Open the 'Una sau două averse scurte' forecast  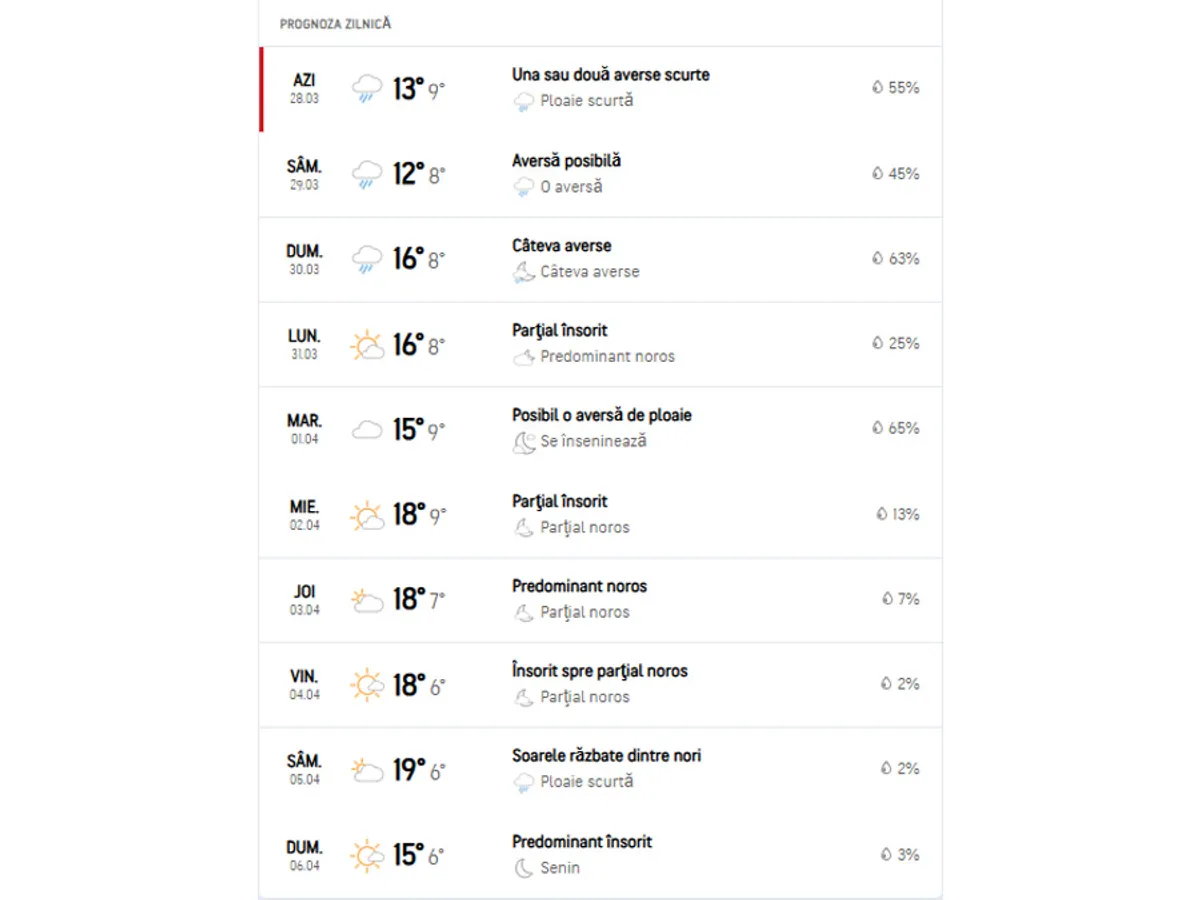[x=610, y=75]
